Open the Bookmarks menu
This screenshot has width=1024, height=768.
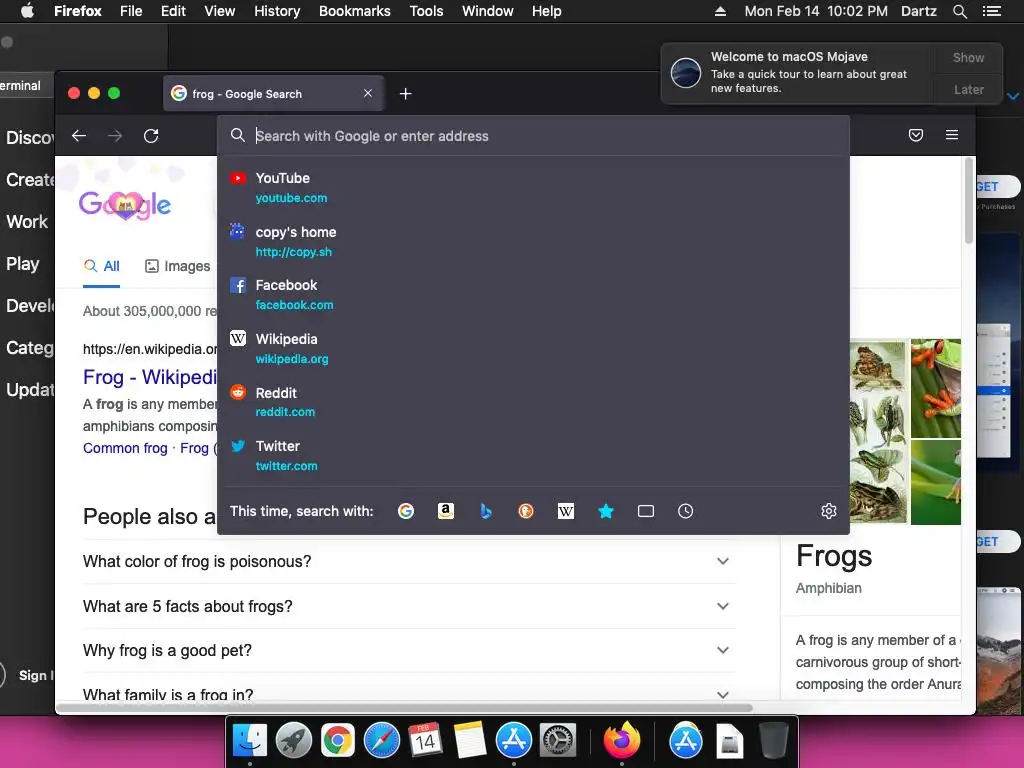coord(355,11)
